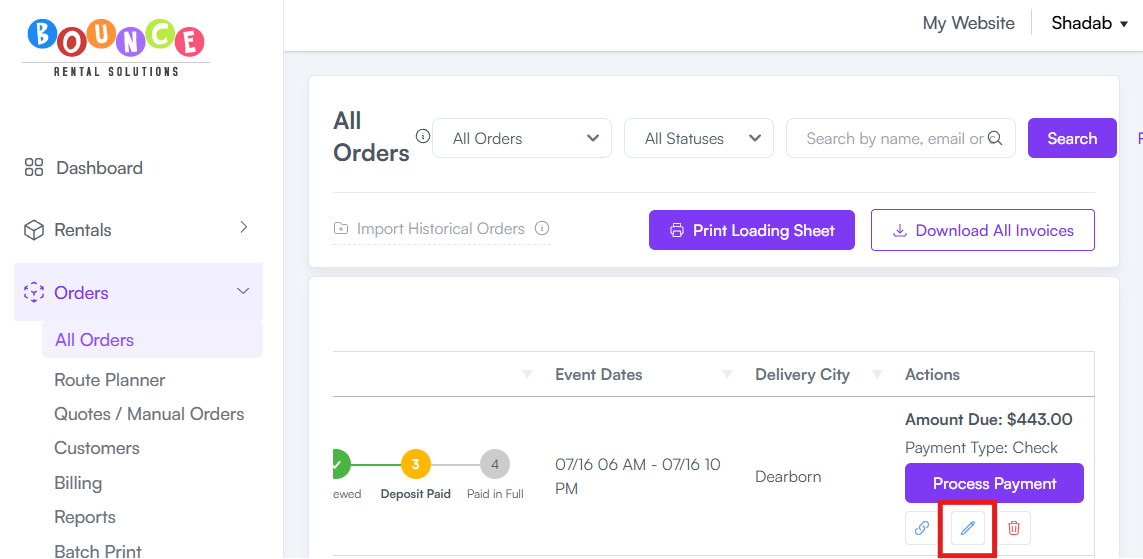This screenshot has width=1143, height=559.
Task: Select step 3 Deposit Paid status circle
Action: [x=416, y=464]
